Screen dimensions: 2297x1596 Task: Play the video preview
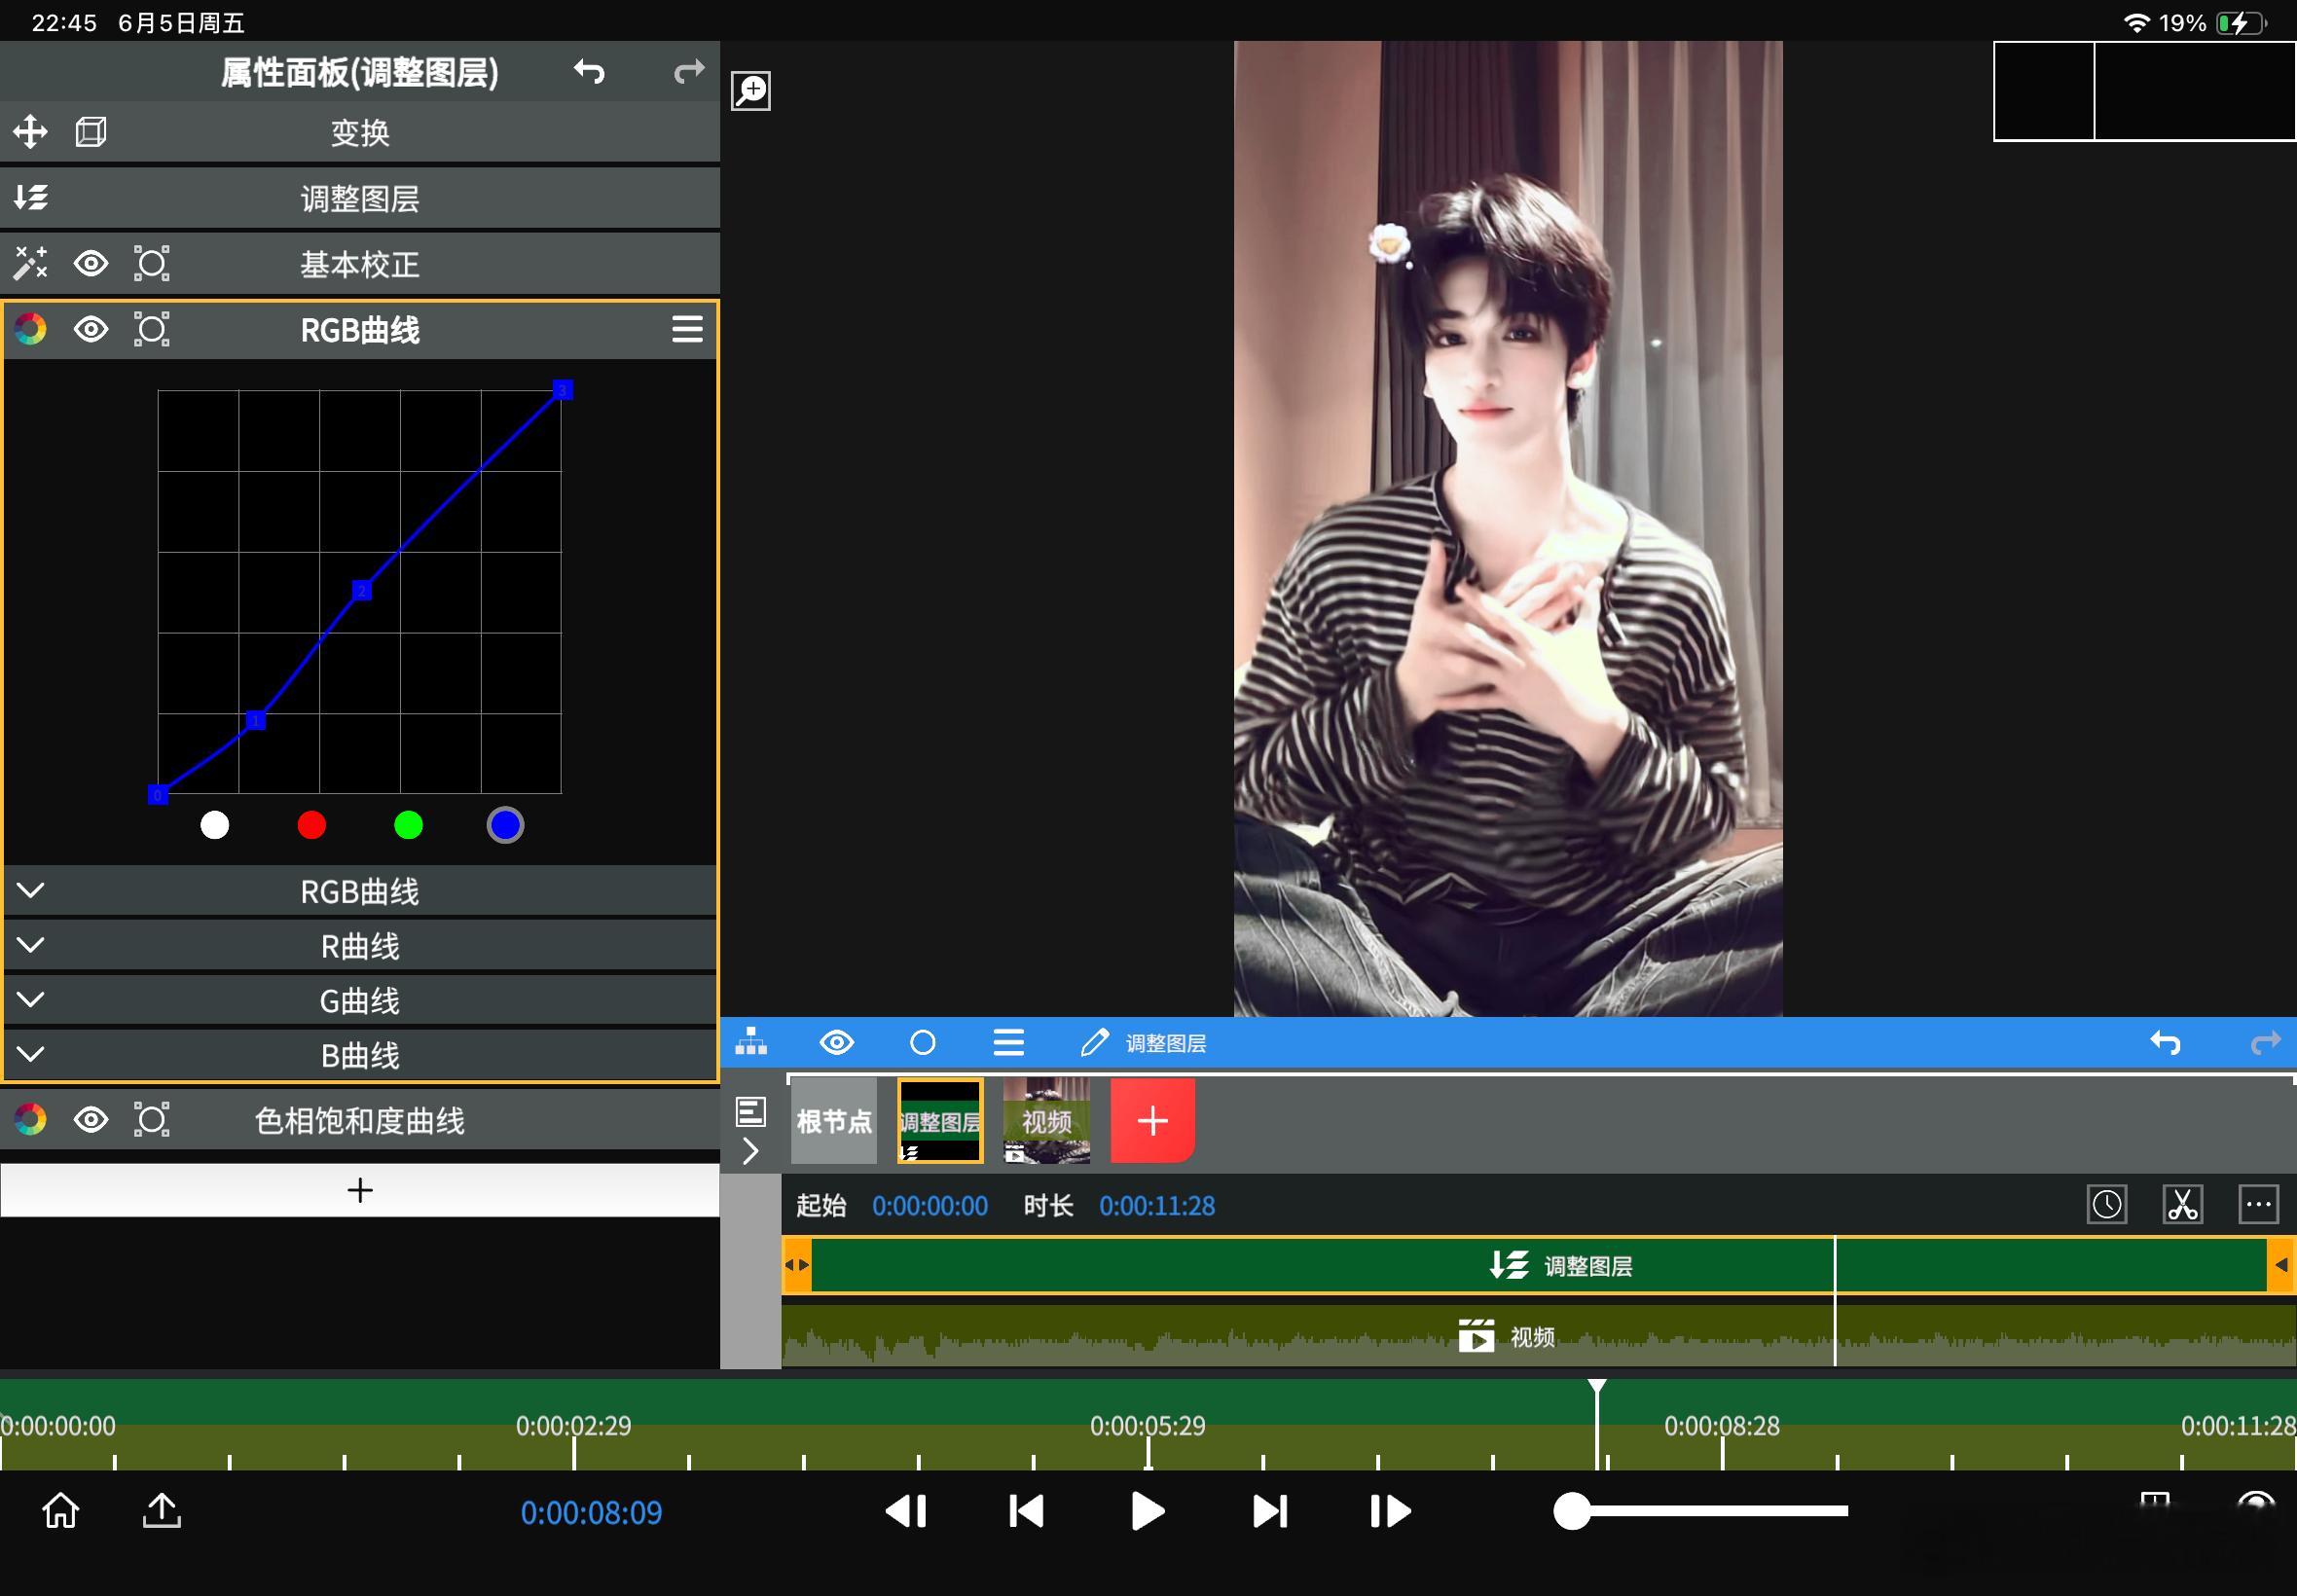[1147, 1511]
